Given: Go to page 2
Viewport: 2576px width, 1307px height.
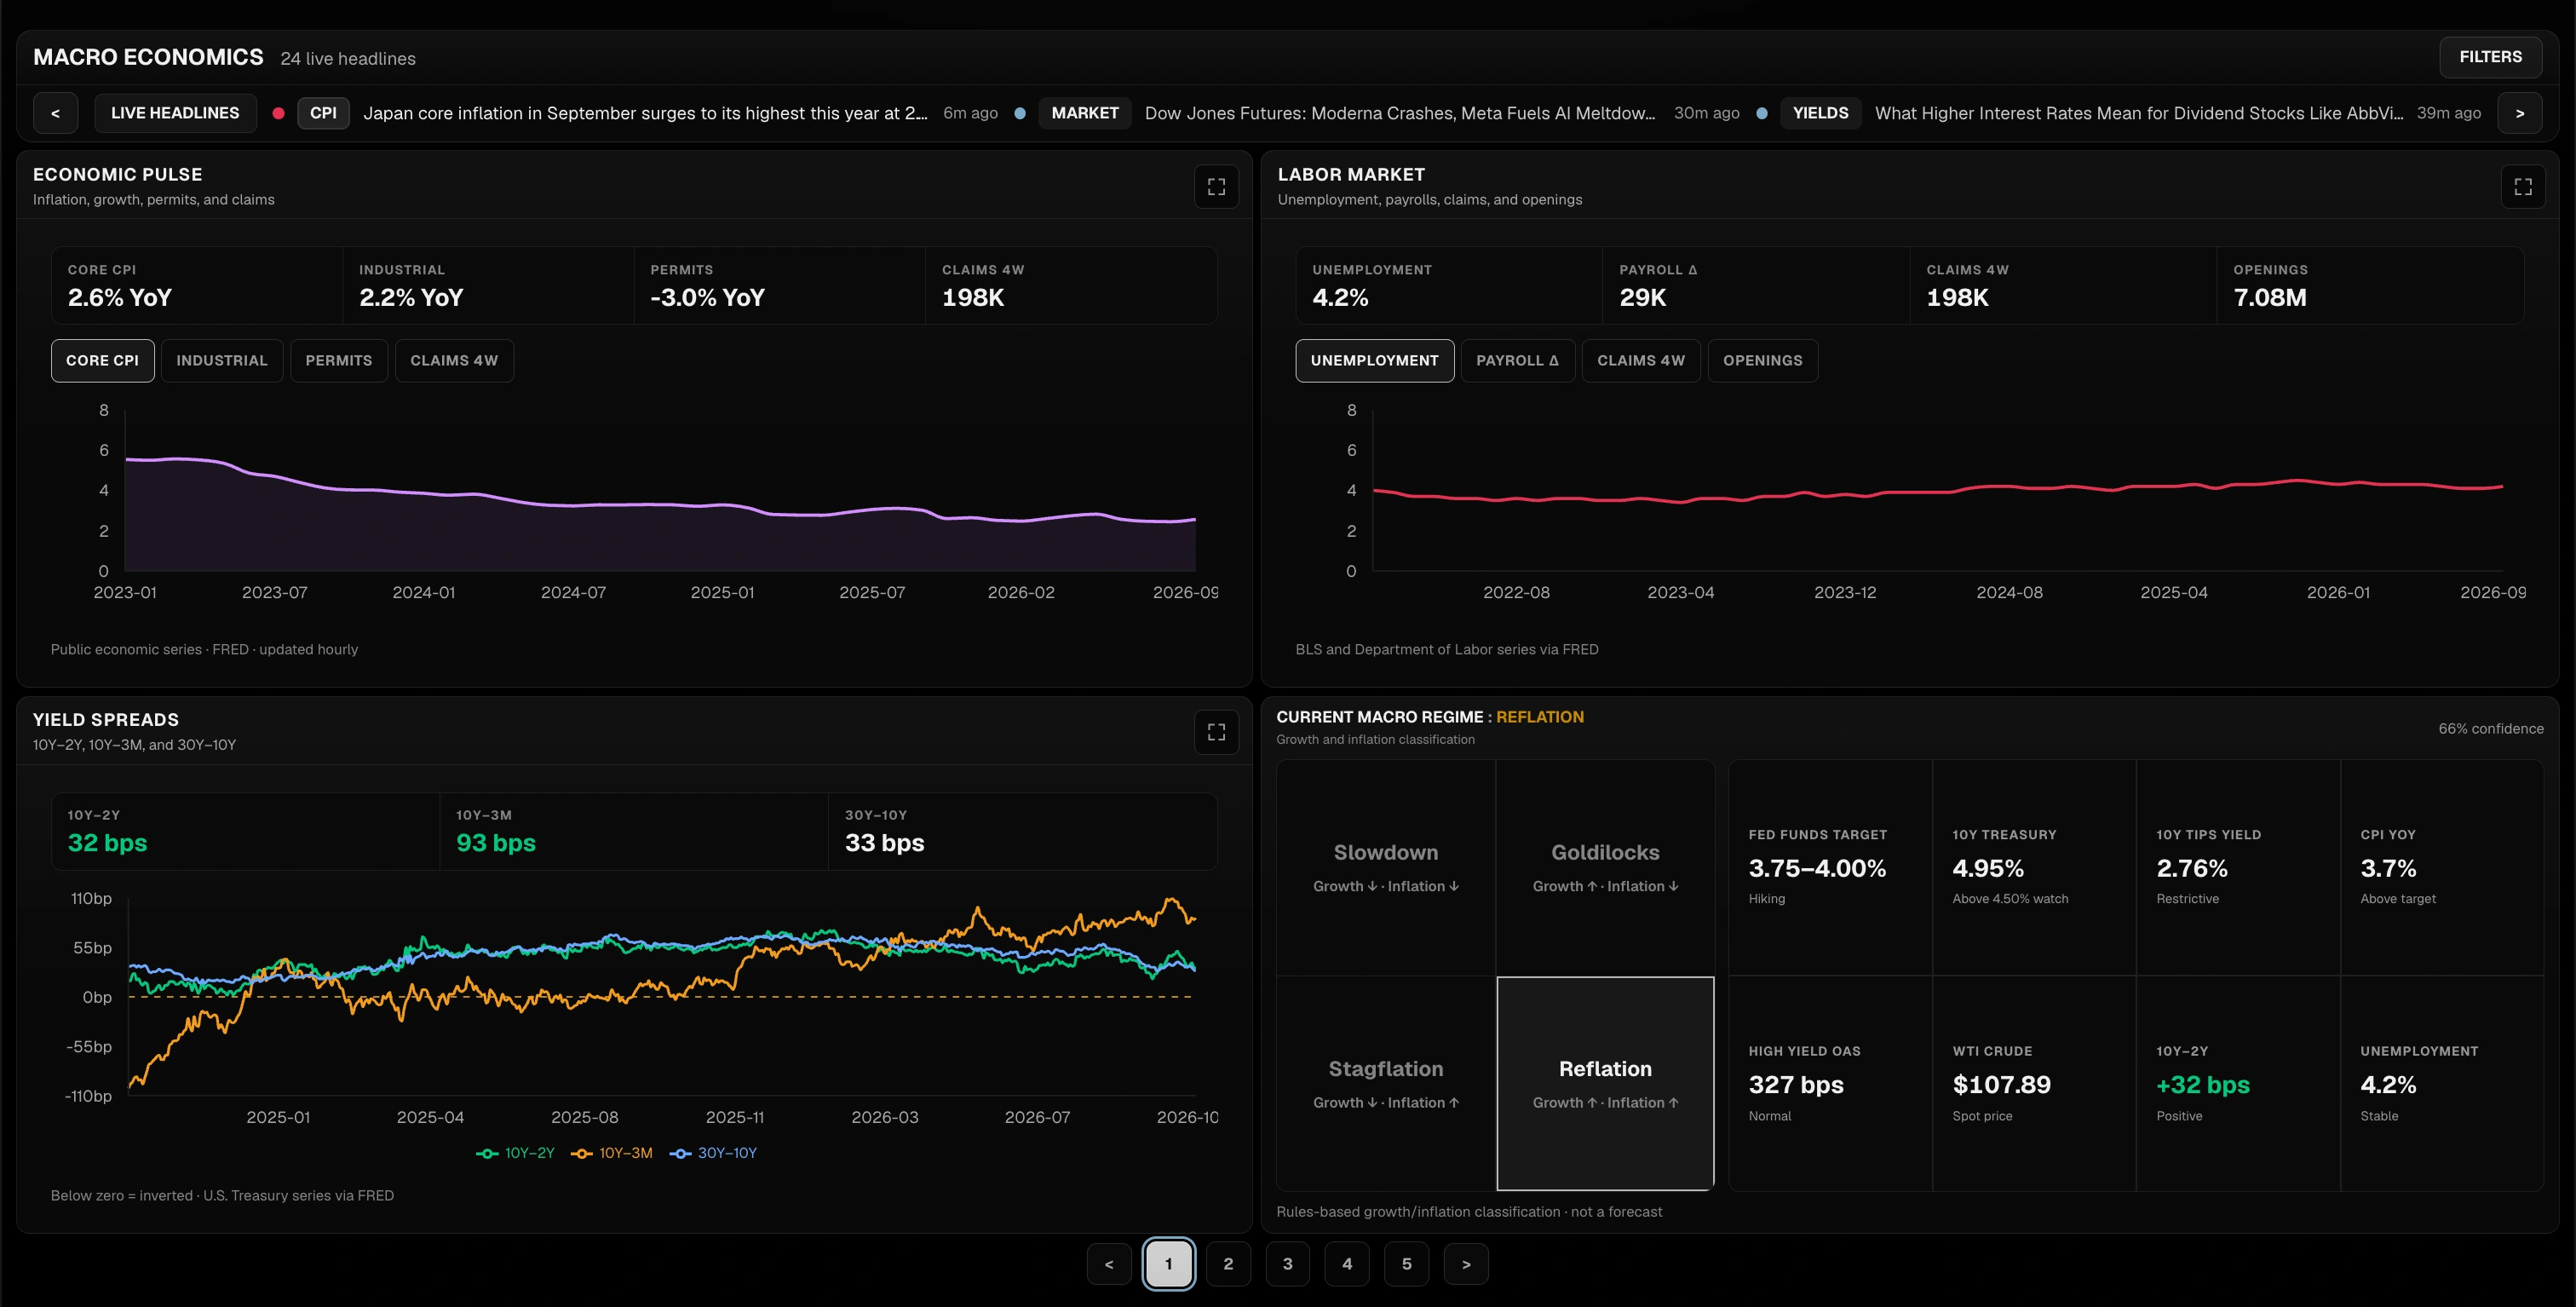Looking at the screenshot, I should pos(1228,1264).
